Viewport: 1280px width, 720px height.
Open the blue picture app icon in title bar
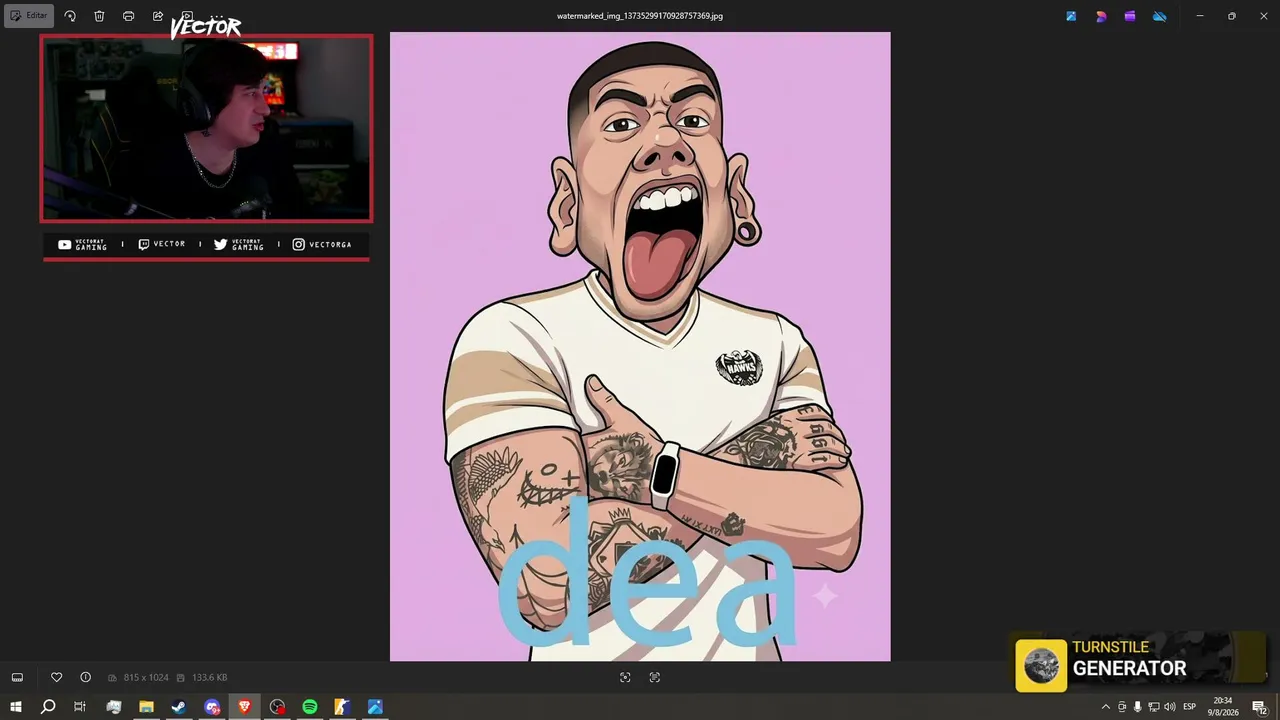click(1071, 16)
